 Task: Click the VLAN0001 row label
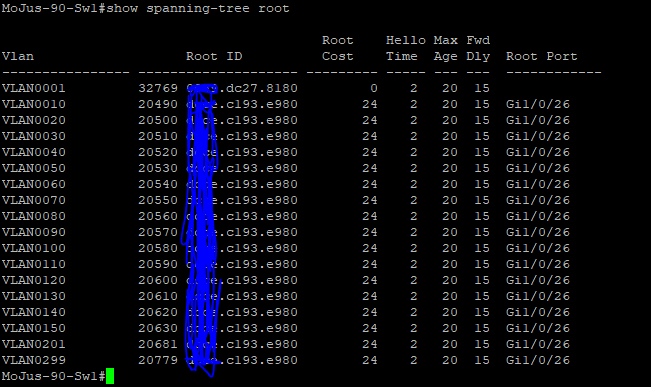pyautogui.click(x=34, y=88)
